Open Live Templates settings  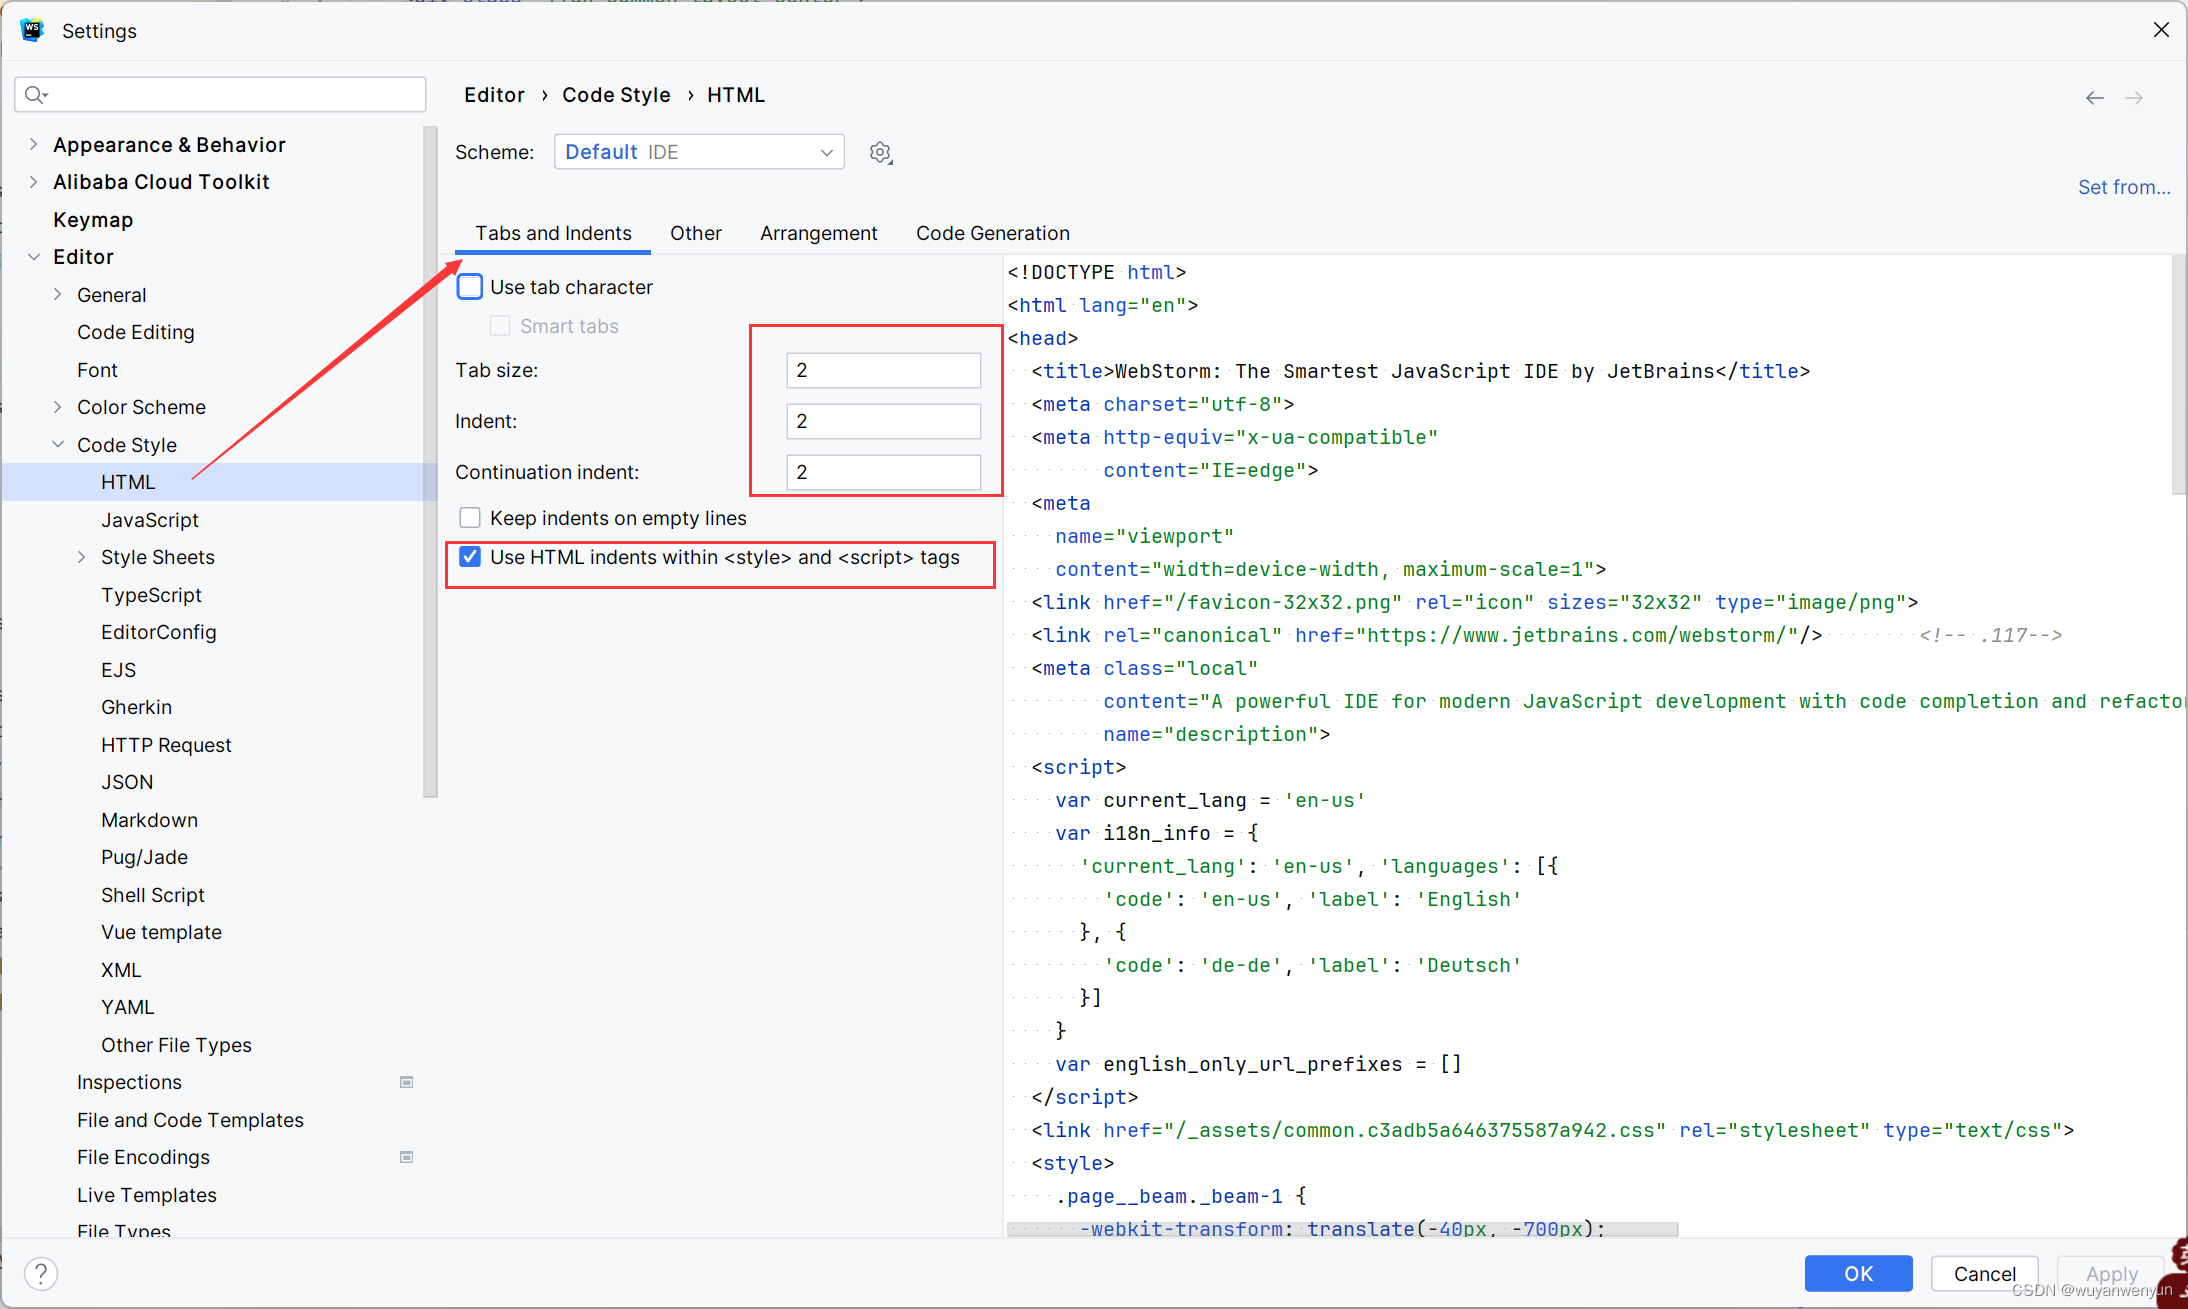point(147,1195)
